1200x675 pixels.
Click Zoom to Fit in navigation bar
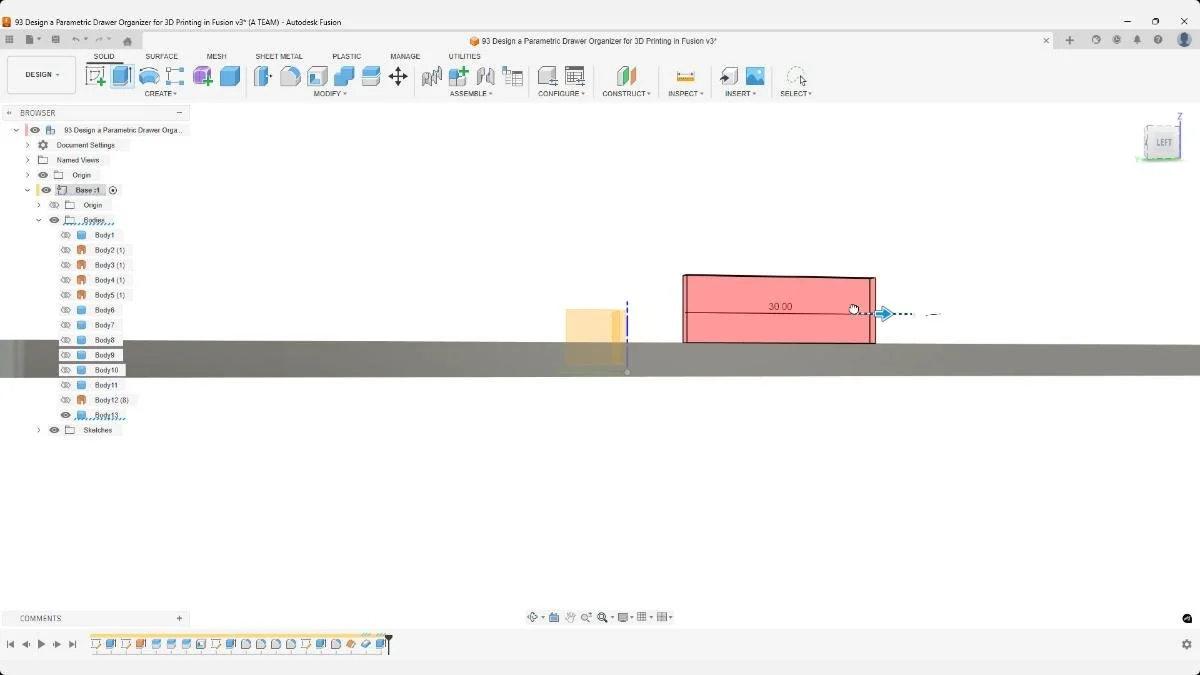[601, 617]
